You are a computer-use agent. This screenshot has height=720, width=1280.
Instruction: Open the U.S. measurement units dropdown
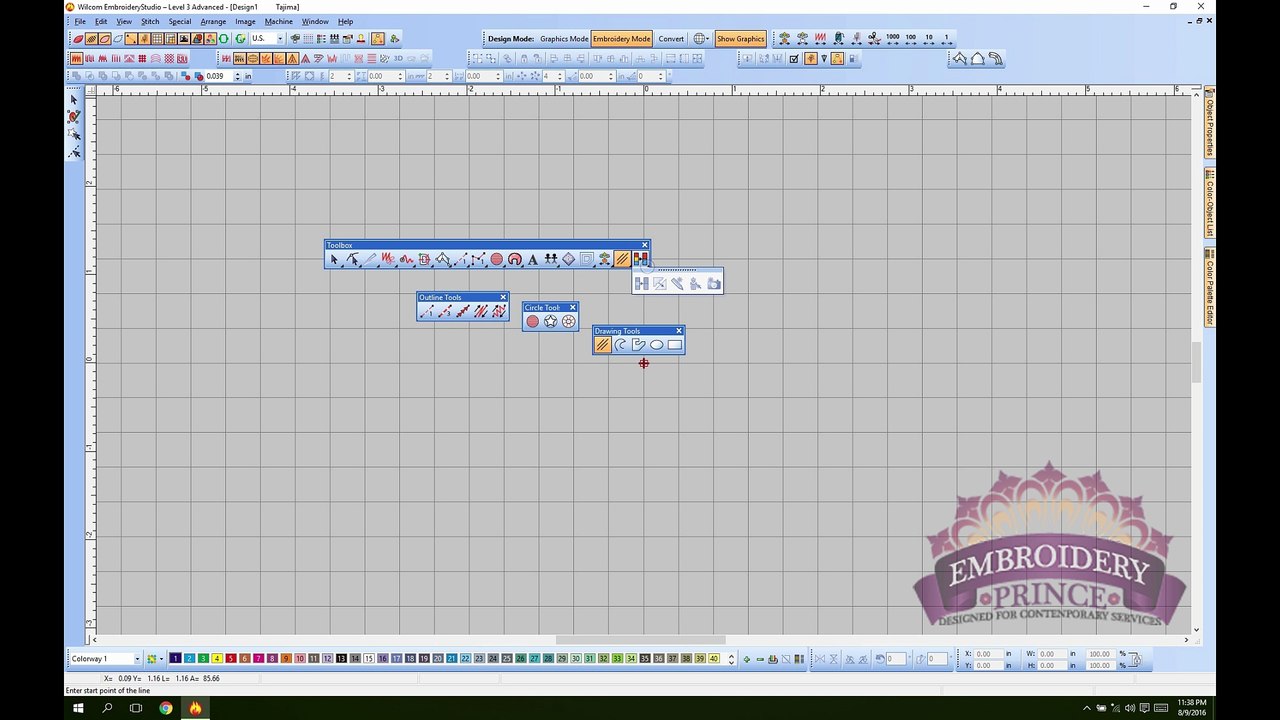point(267,39)
